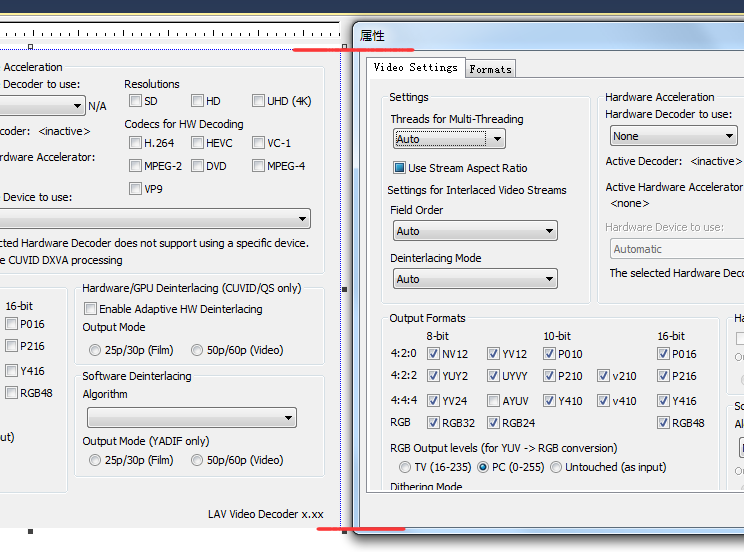Select the Video Settings tab
Viewport: 744px width, 552px height.
[415, 67]
